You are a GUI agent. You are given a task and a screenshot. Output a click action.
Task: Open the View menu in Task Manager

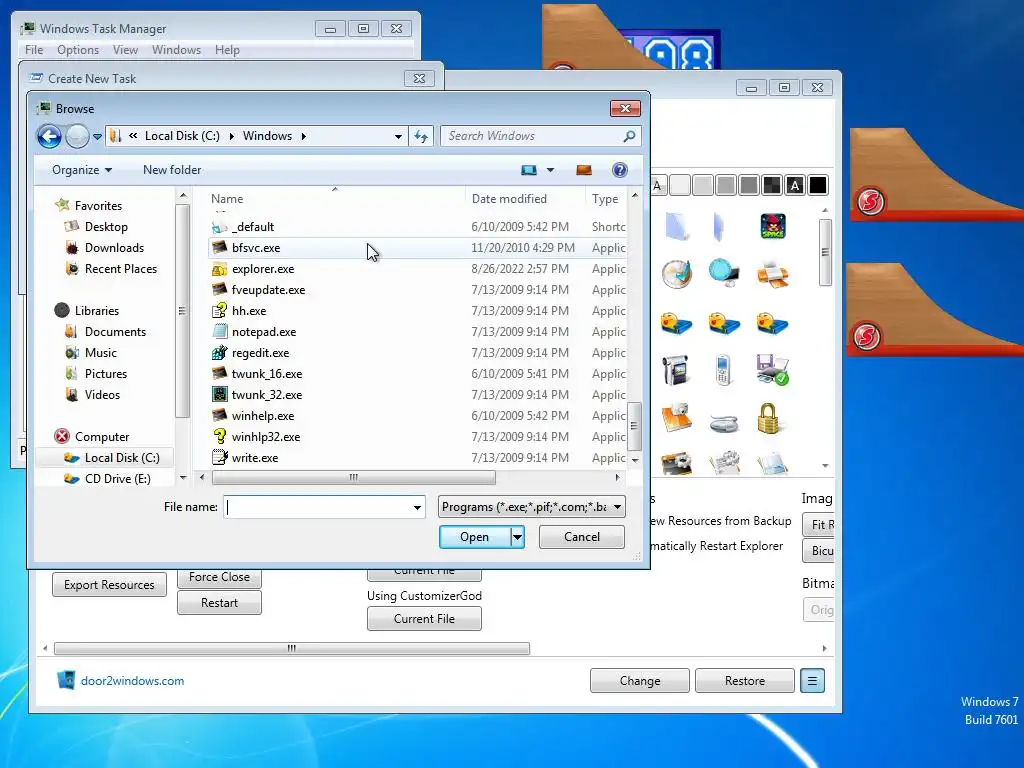pos(125,50)
